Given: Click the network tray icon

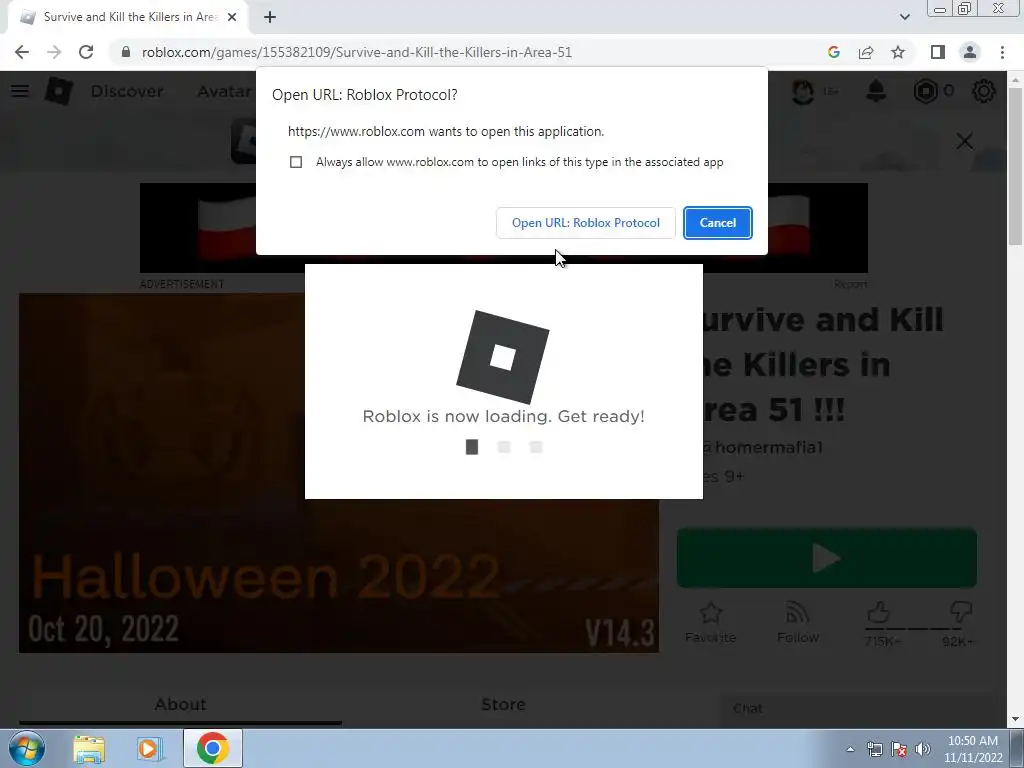Looking at the screenshot, I should 874,749.
